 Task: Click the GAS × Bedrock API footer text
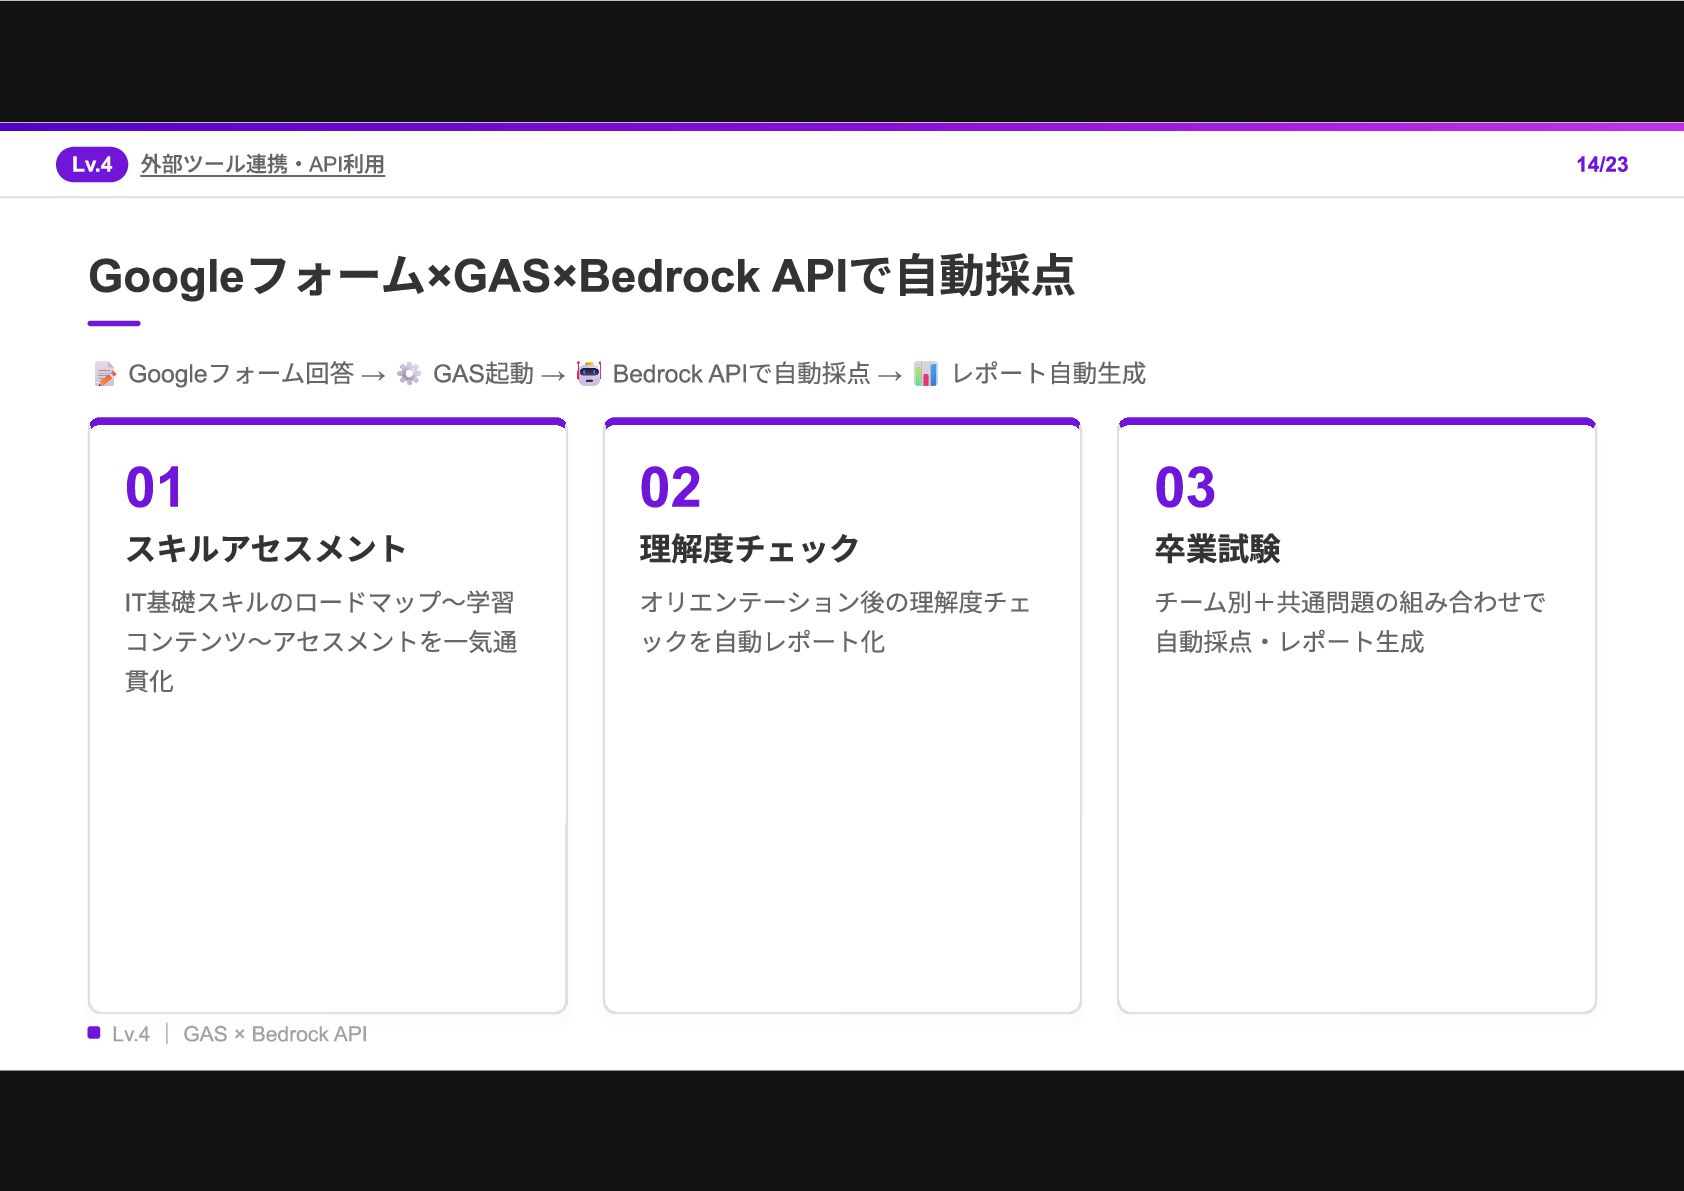click(275, 1034)
